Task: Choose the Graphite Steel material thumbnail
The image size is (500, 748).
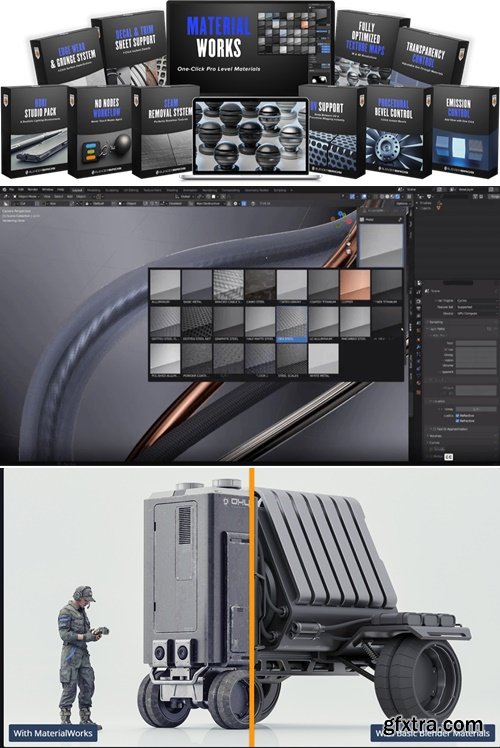Action: [229, 322]
